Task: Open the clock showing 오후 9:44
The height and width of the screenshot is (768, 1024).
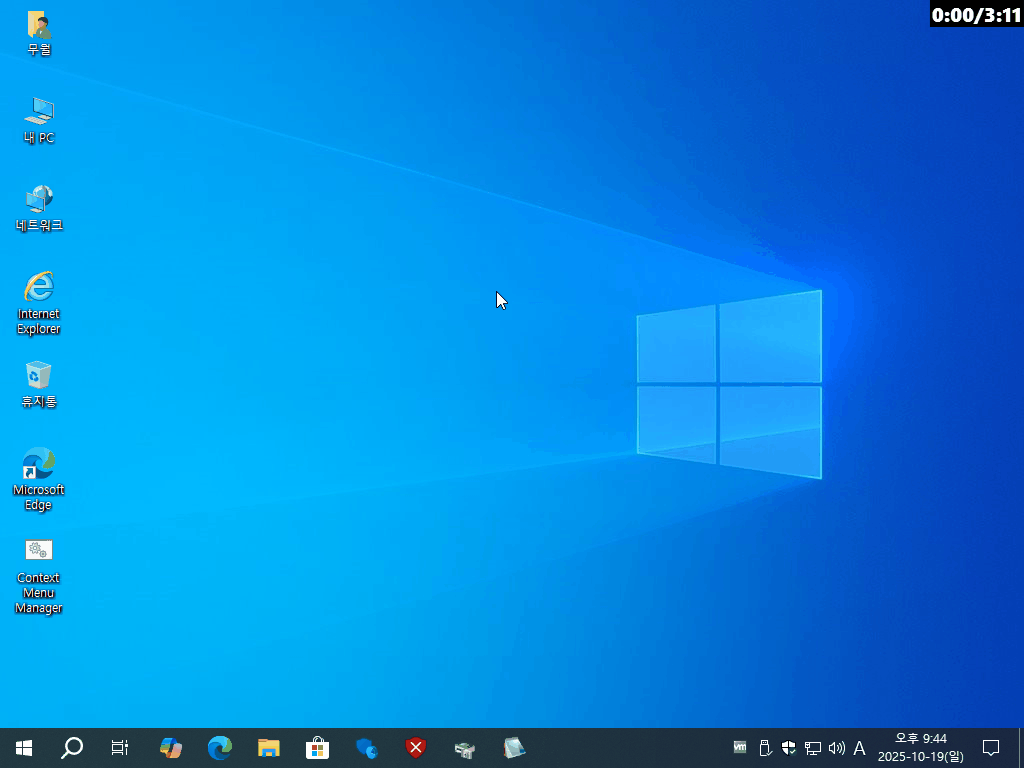Action: click(921, 748)
